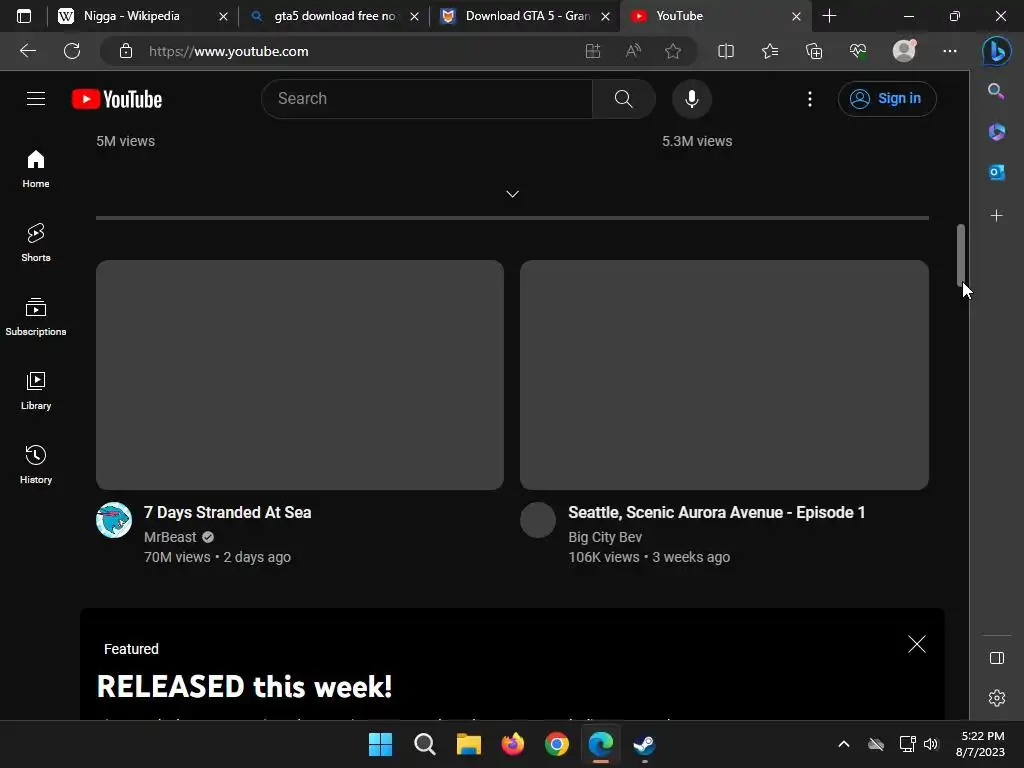Viewport: 1024px width, 768px height.
Task: Open Outlook in Edge sidebar
Action: [x=997, y=172]
